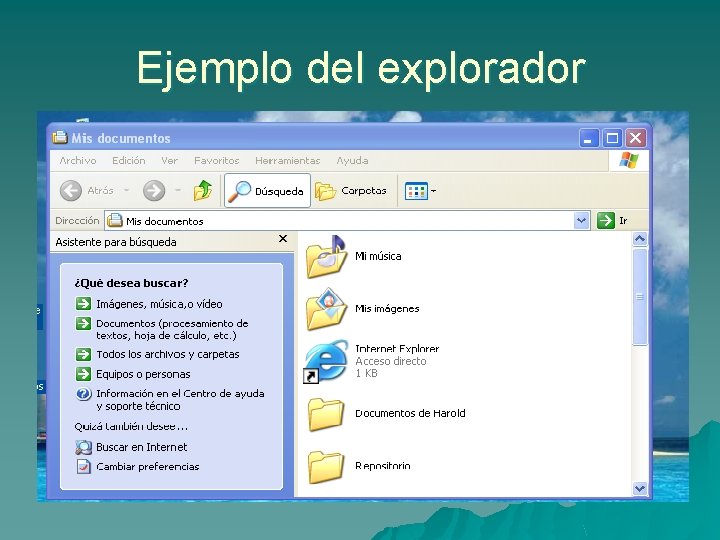720x540 pixels.
Task: Open the Ayuda menu
Action: [352, 161]
